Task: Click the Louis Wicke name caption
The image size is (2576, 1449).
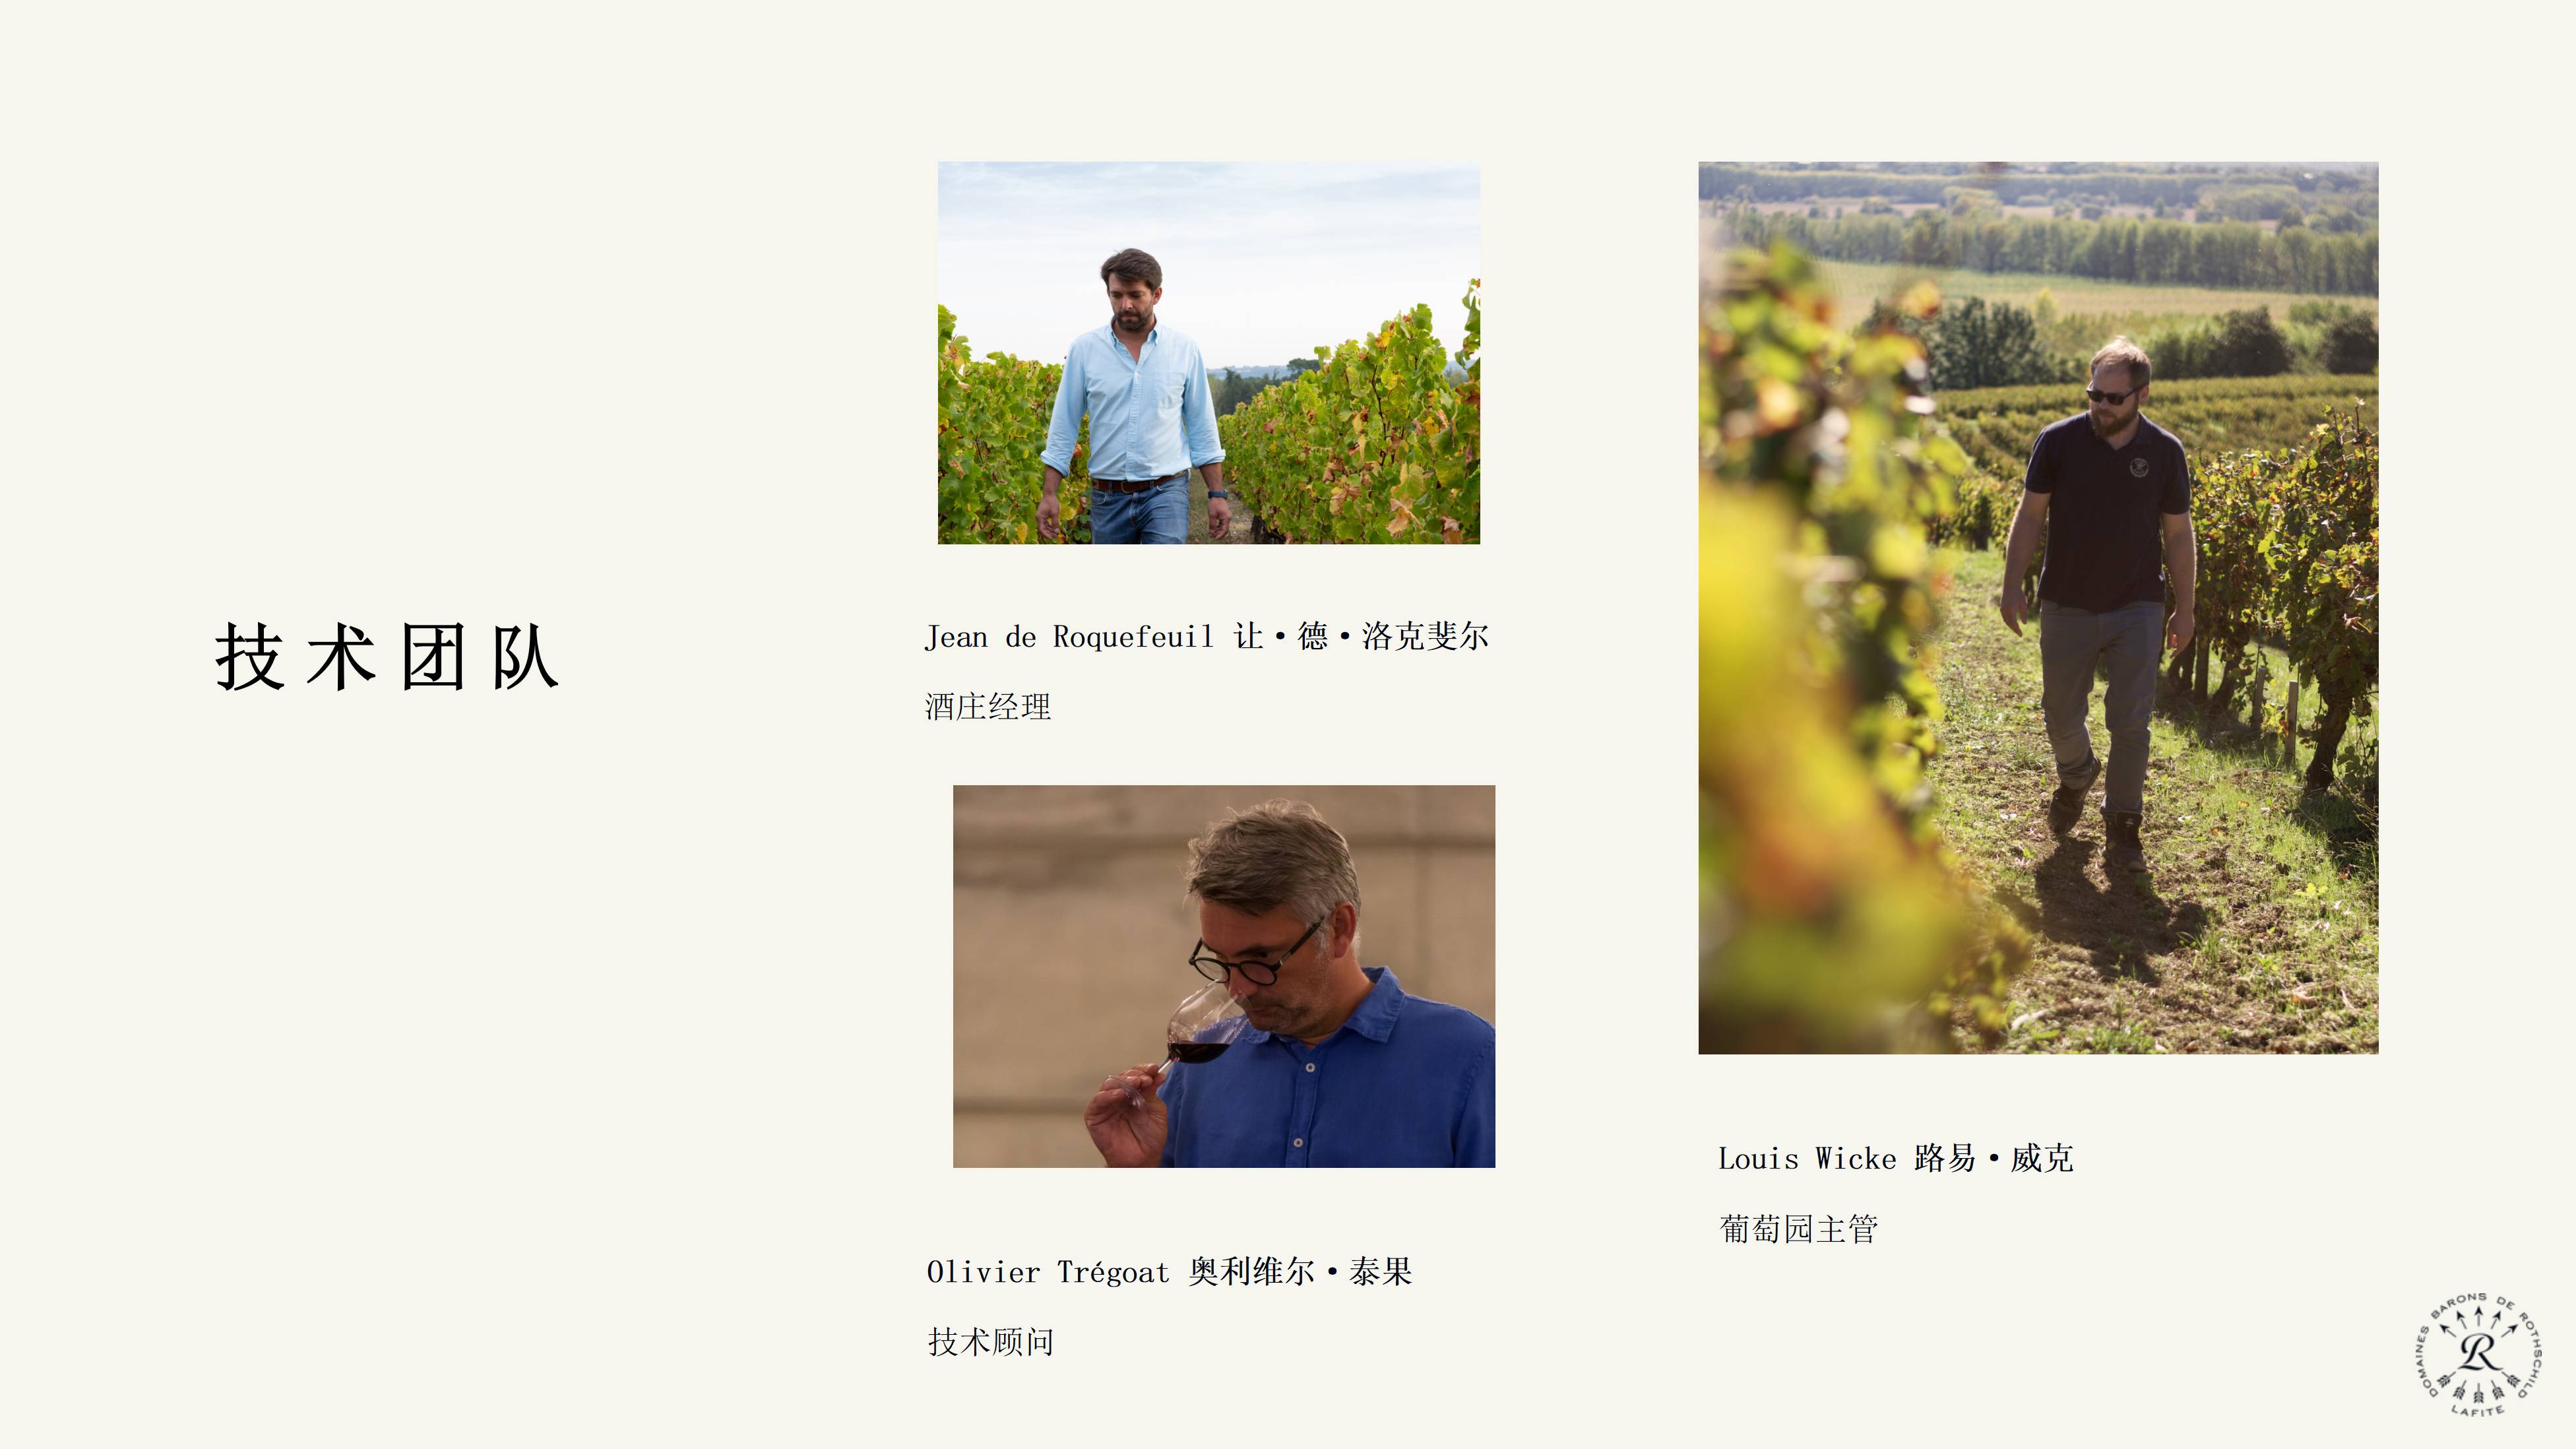Action: pyautogui.click(x=1896, y=1158)
